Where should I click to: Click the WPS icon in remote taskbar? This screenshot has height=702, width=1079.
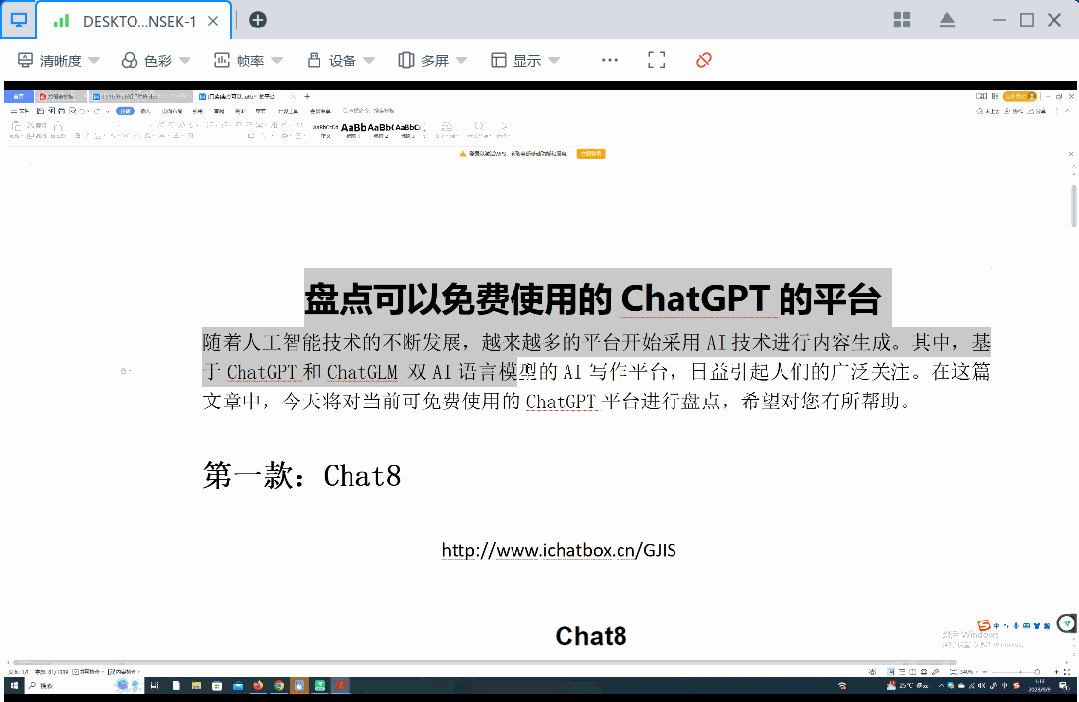point(341,685)
